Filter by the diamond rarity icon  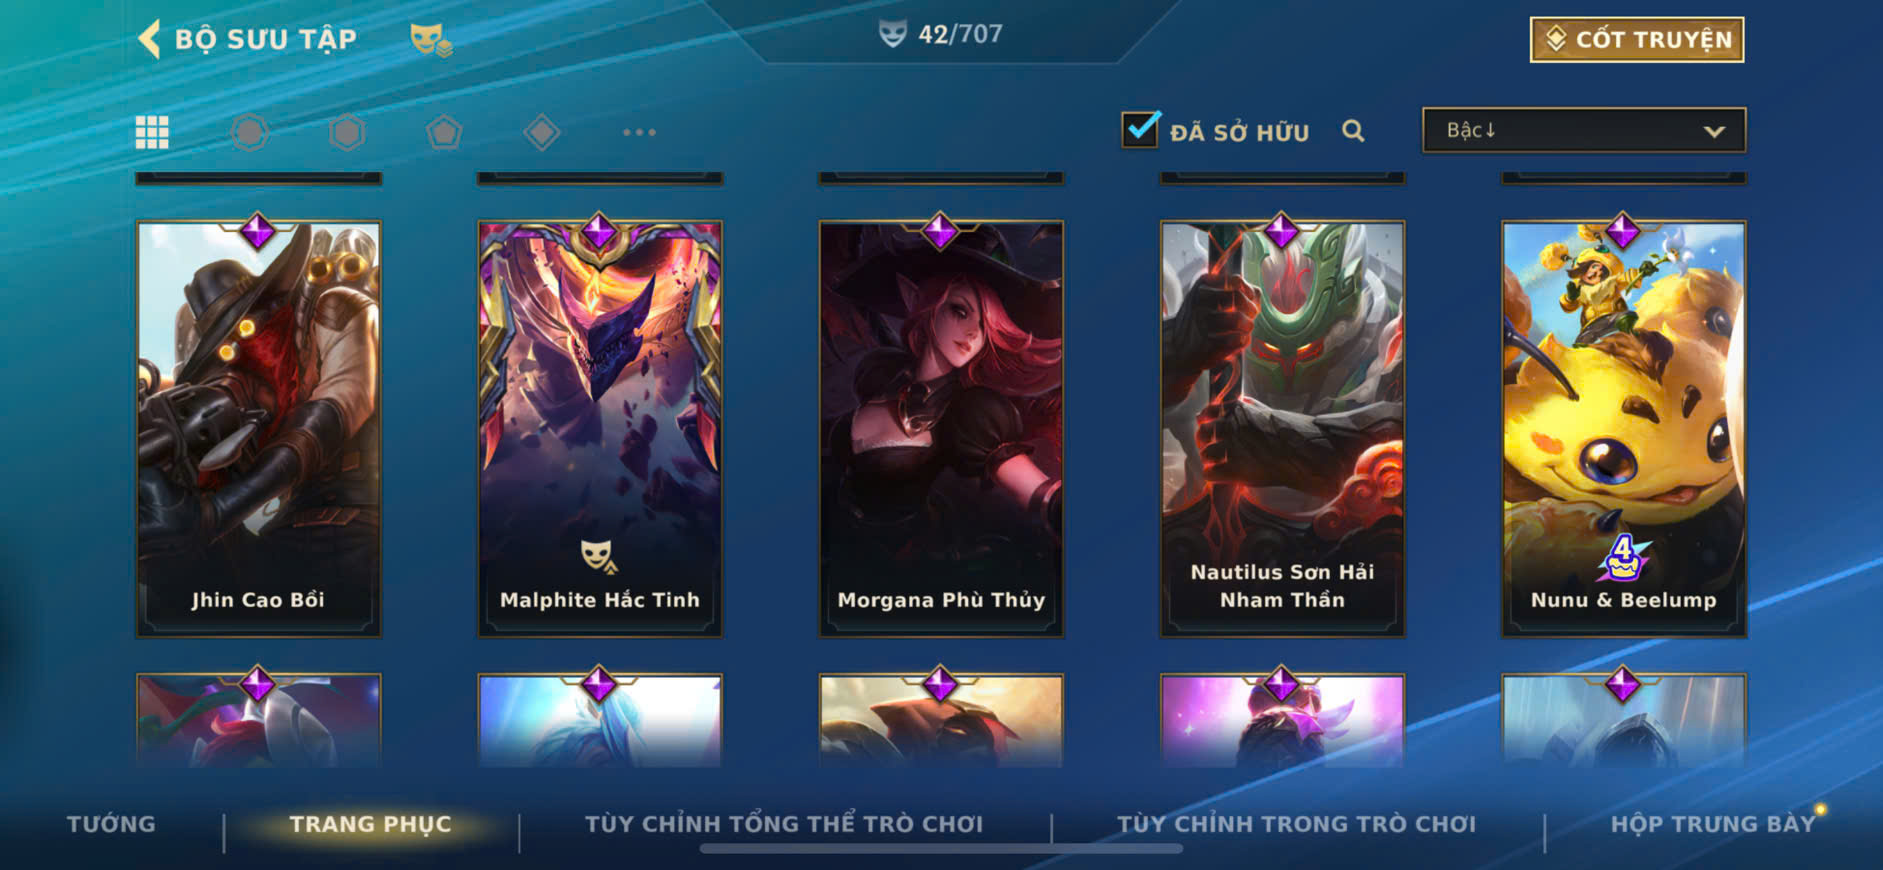542,132
